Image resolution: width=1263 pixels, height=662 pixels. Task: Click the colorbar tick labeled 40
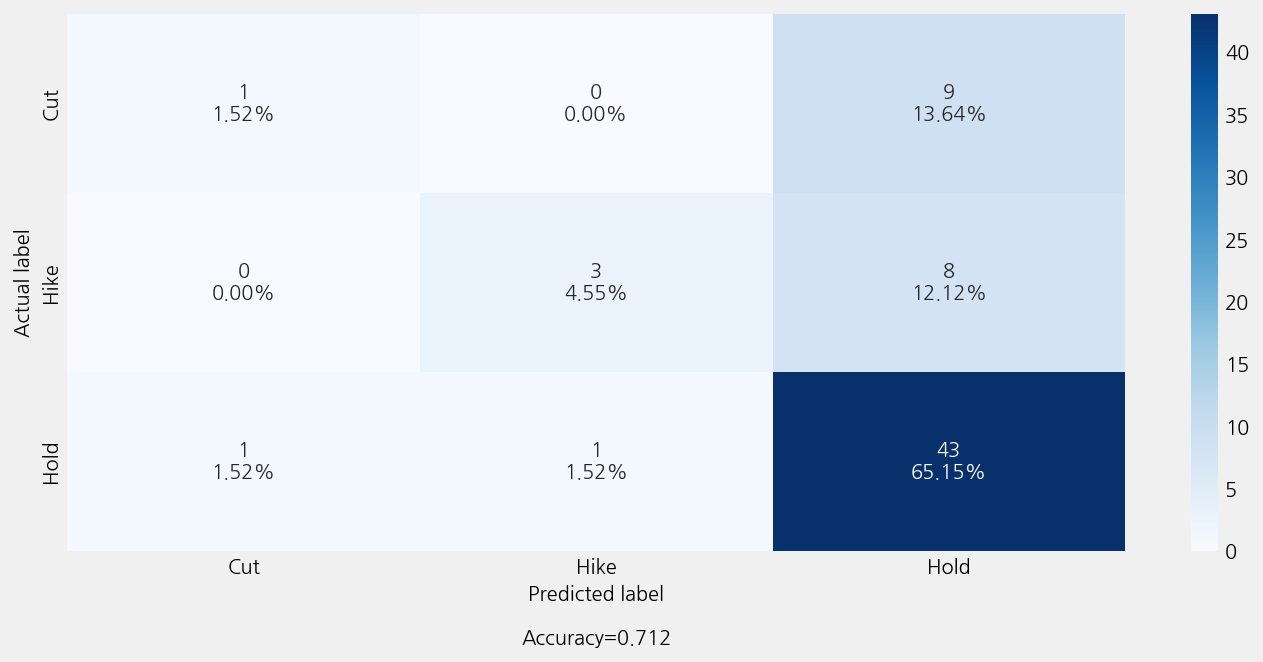1237,53
